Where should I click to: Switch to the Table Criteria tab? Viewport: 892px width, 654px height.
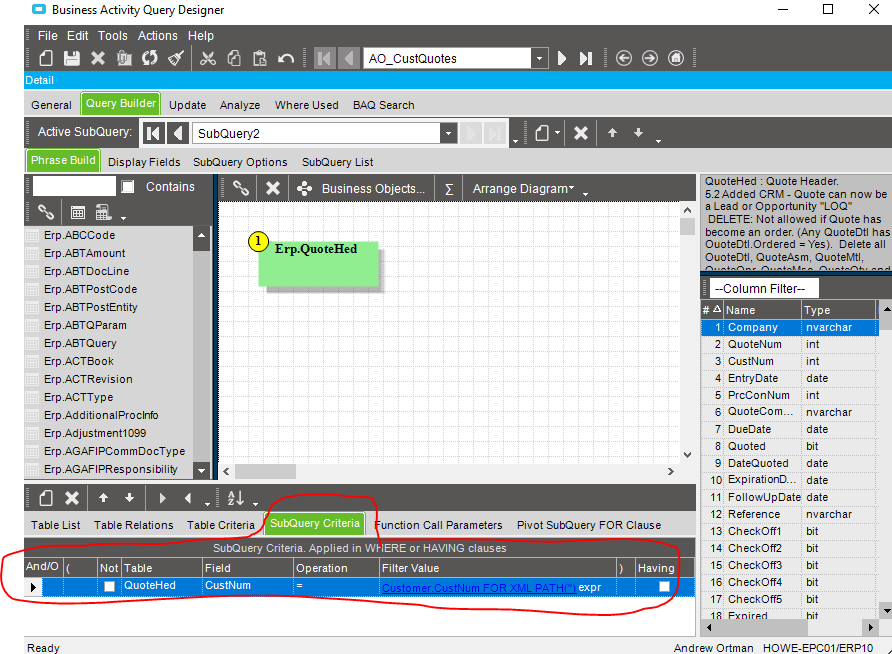coord(221,525)
